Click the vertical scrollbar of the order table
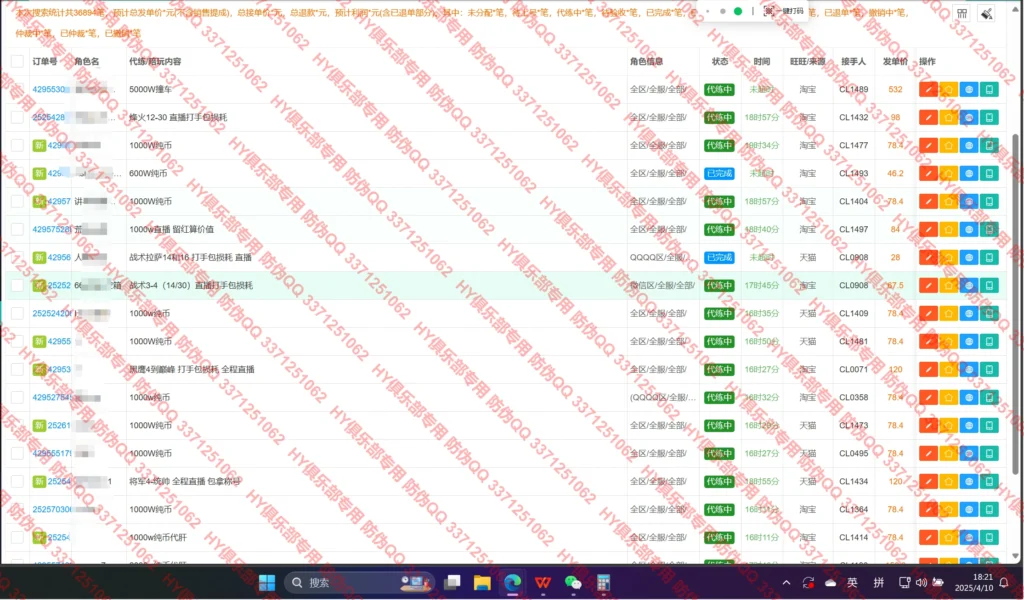 coord(1015,304)
